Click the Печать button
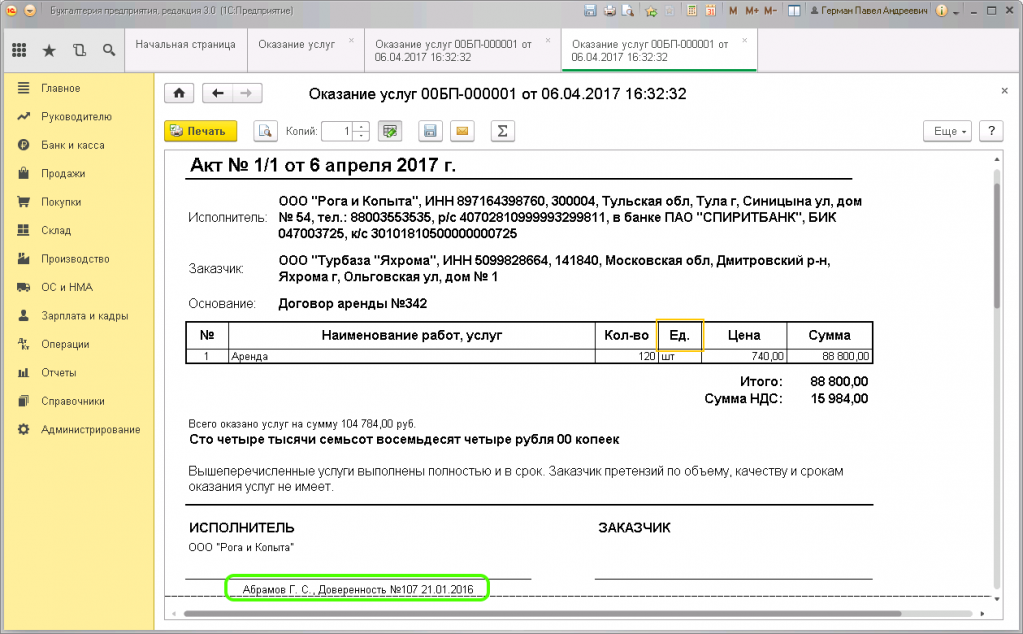Image resolution: width=1023 pixels, height=634 pixels. (x=200, y=131)
